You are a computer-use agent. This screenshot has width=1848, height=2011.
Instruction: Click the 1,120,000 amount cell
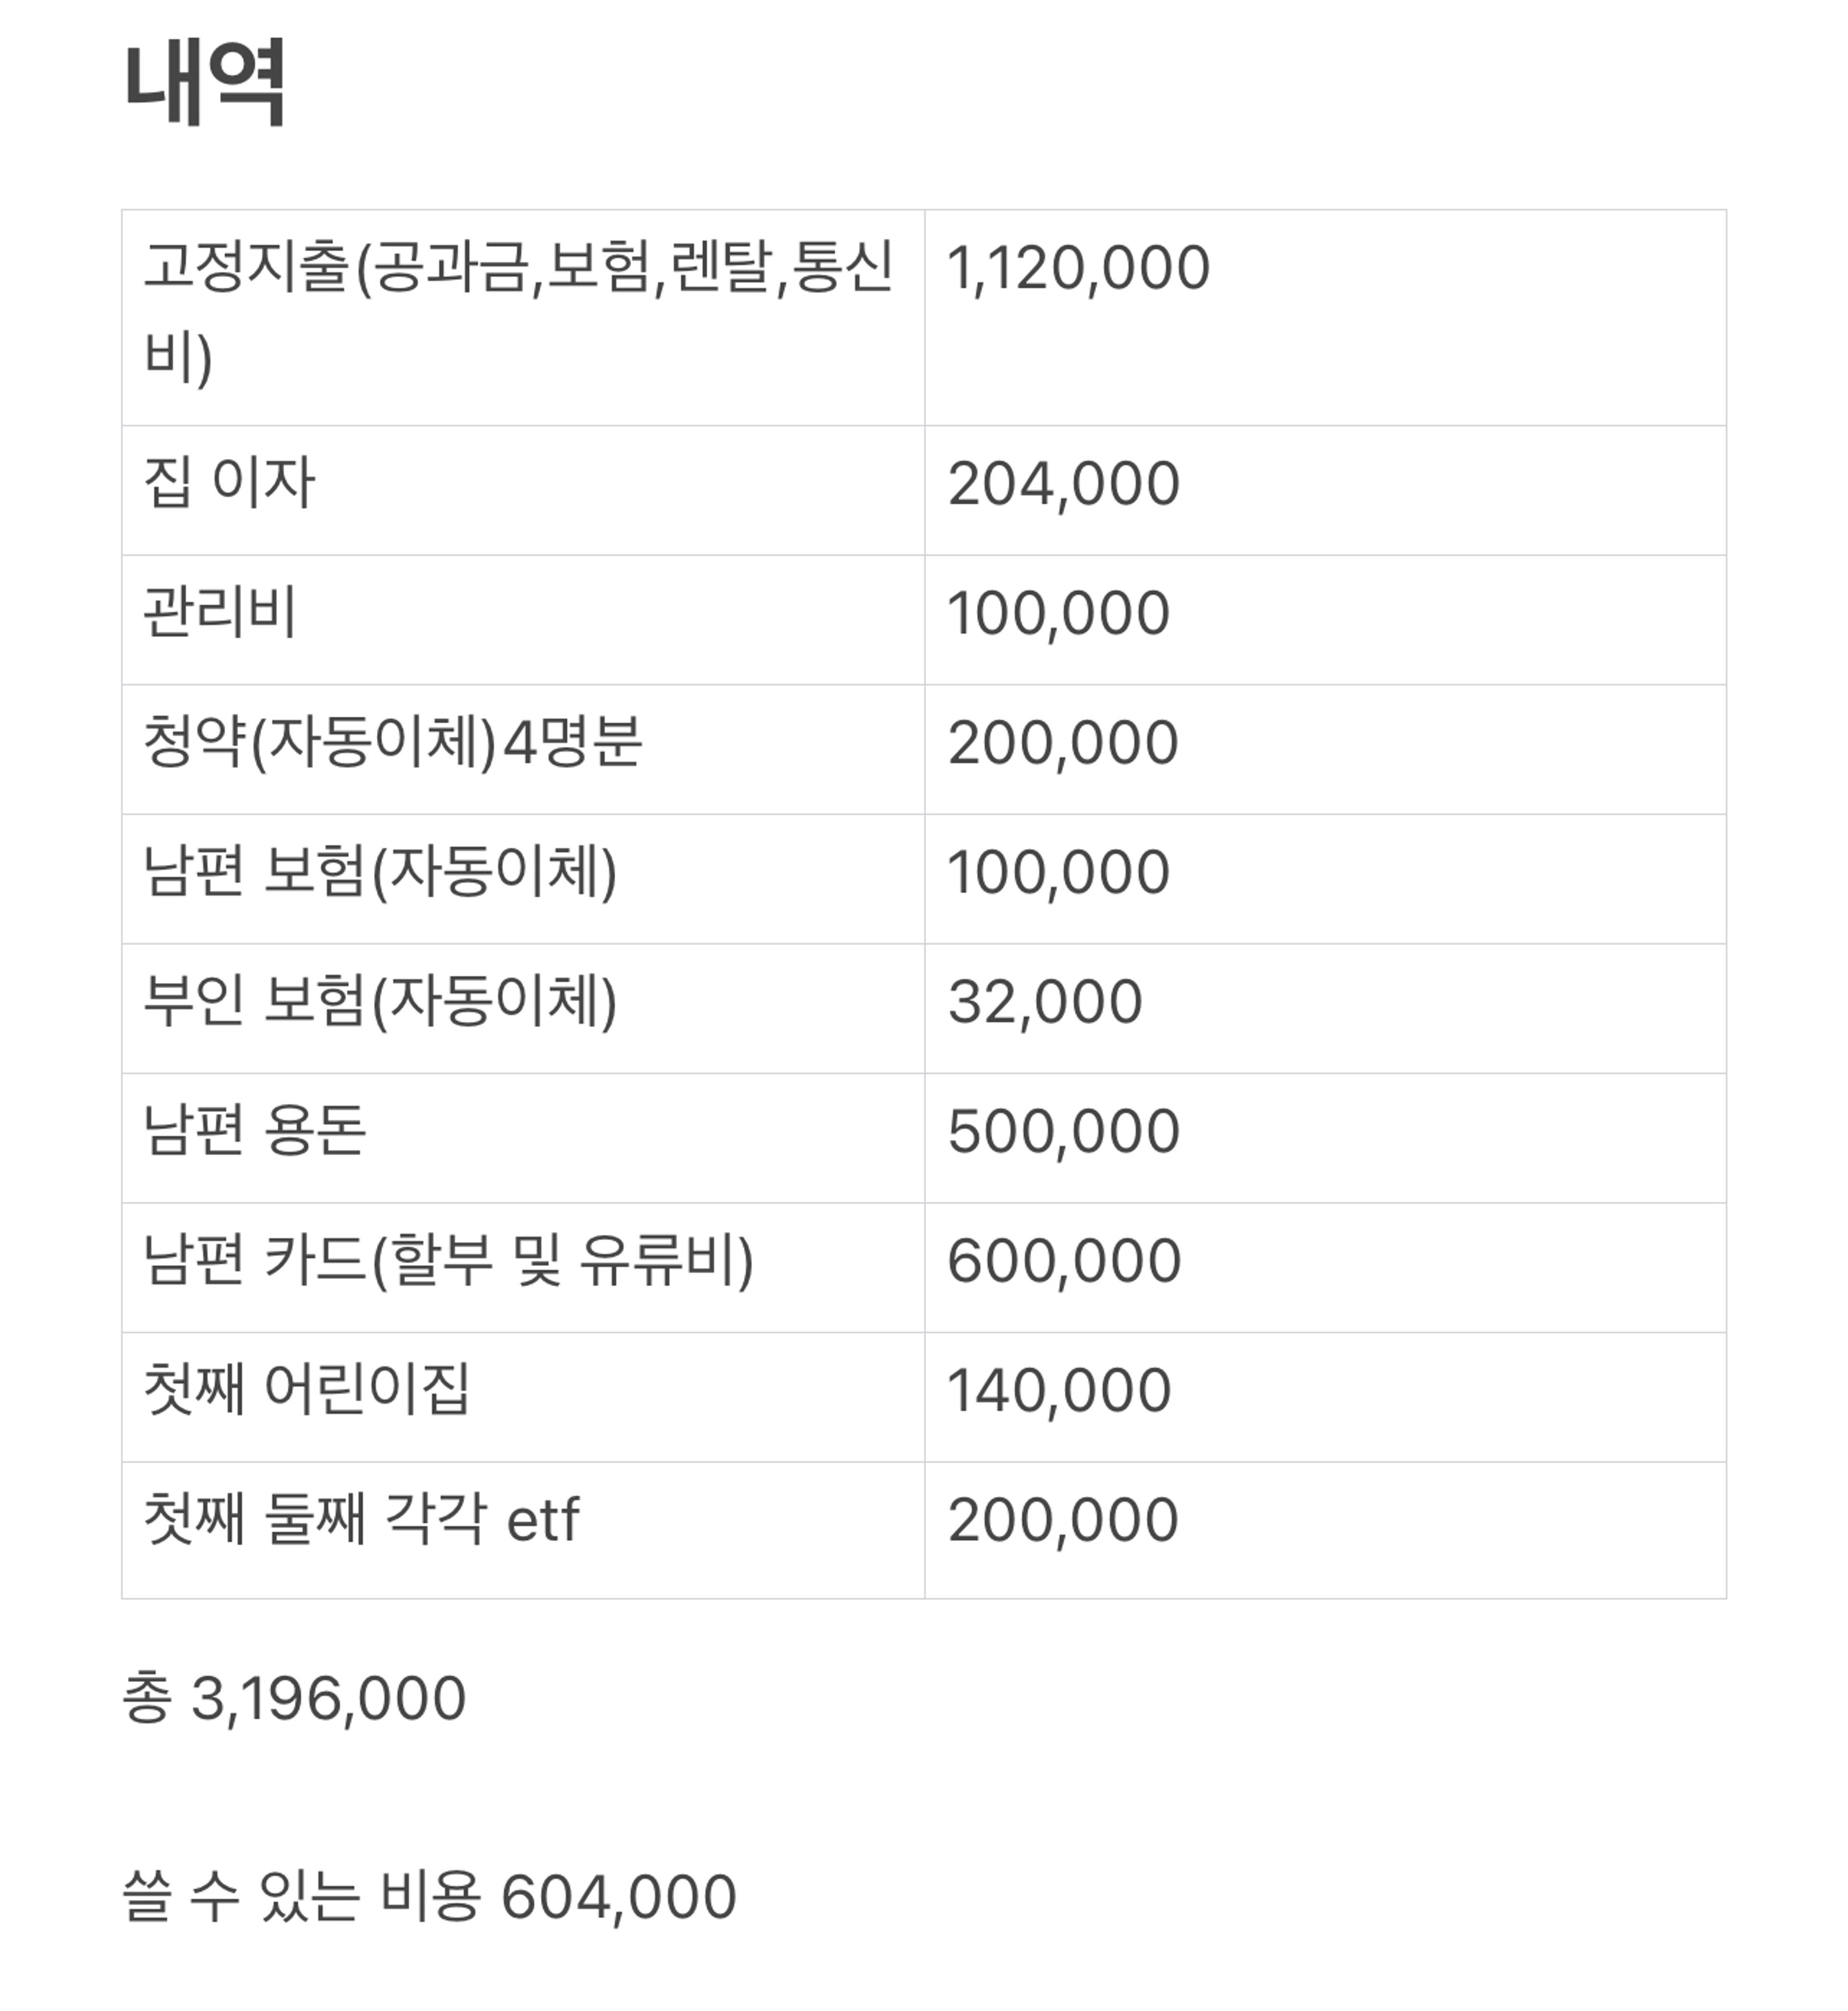1325,318
